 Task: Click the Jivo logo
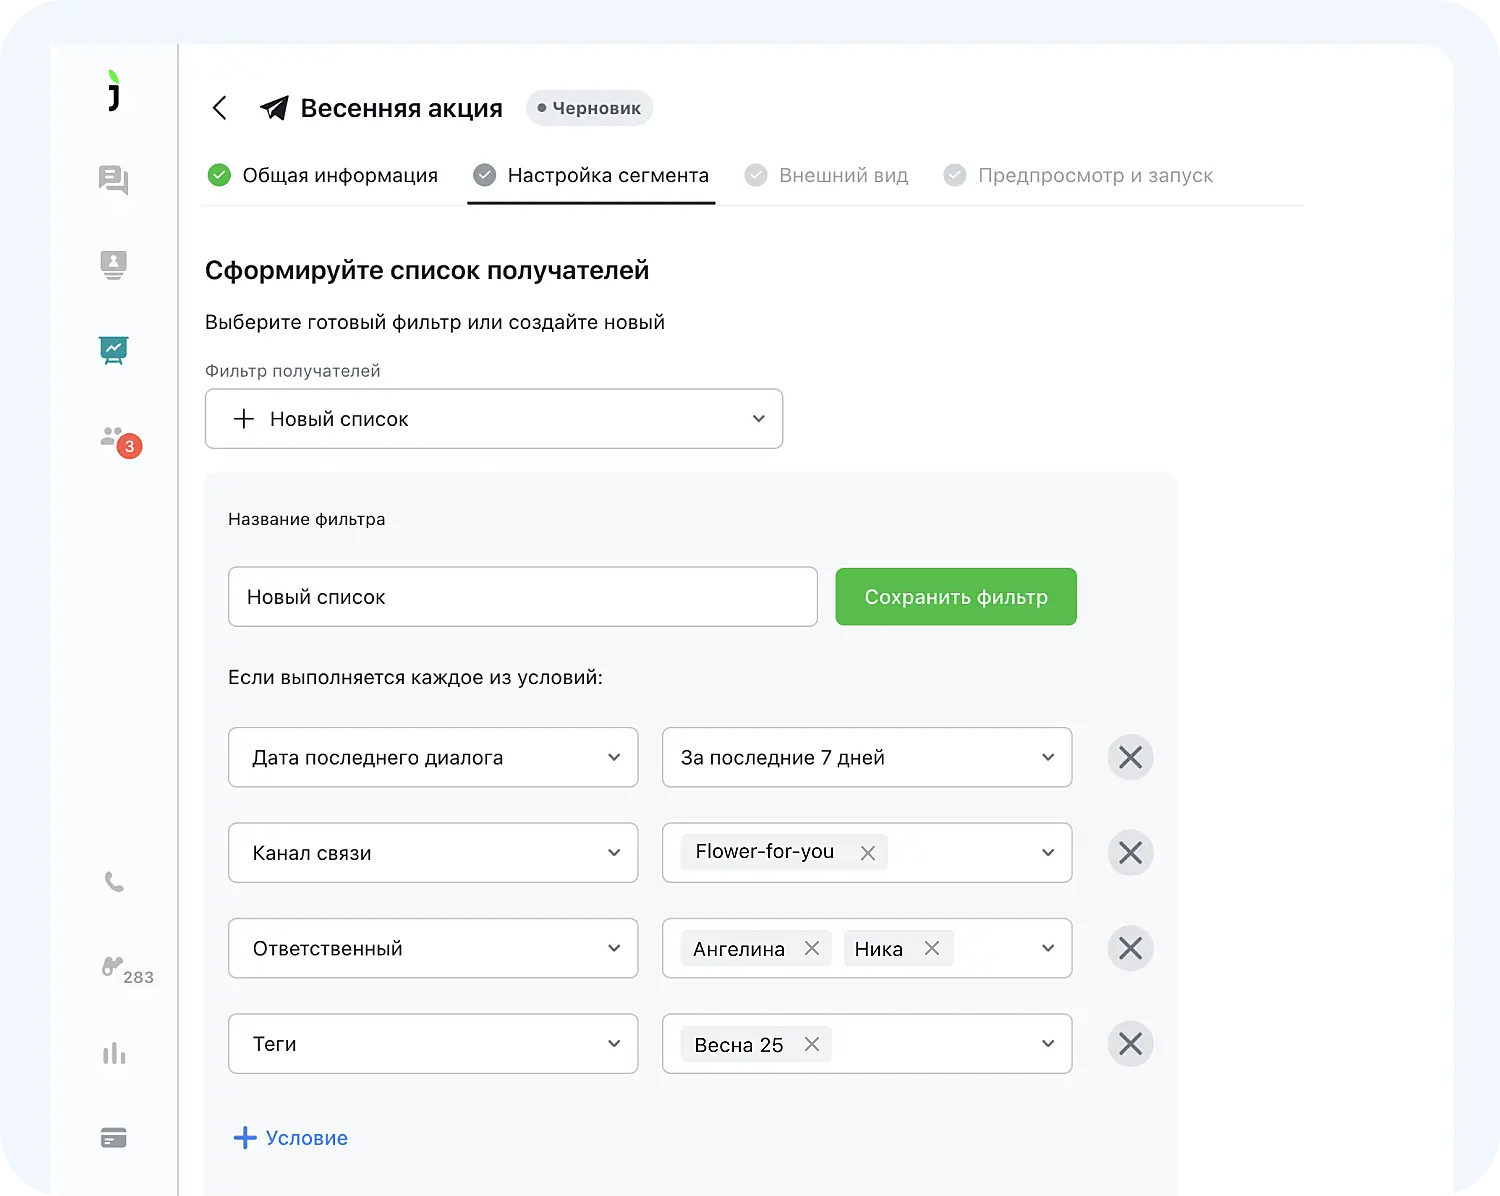click(113, 91)
